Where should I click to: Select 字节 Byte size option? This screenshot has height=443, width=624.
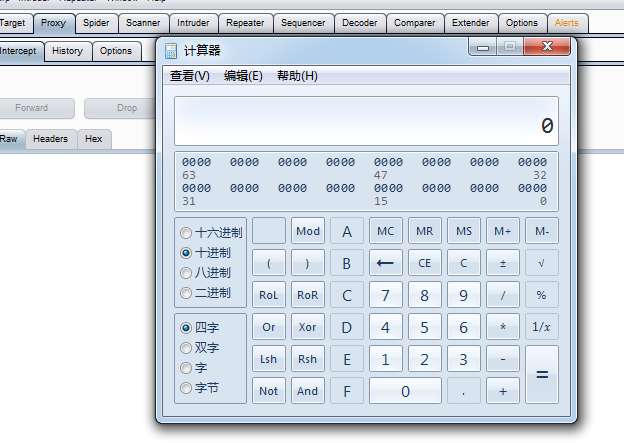coord(199,388)
